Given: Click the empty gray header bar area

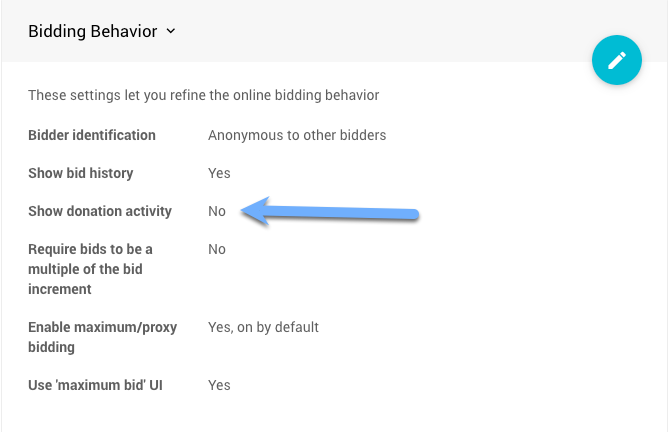Looking at the screenshot, I should [x=380, y=30].
